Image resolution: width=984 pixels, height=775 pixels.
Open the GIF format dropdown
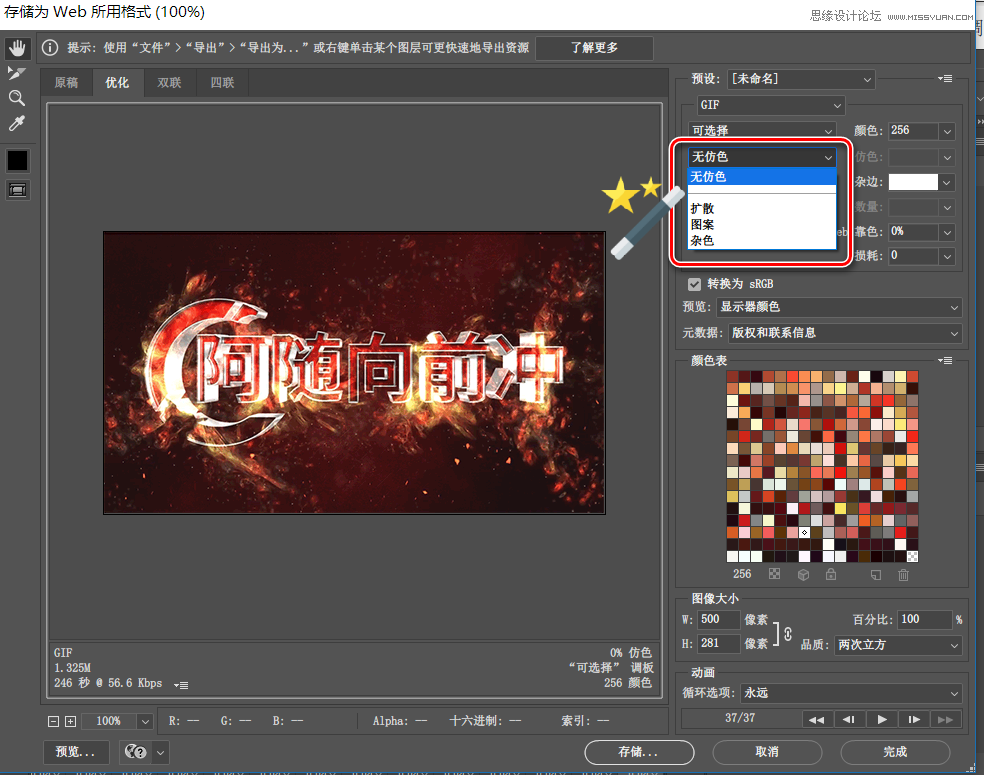770,104
